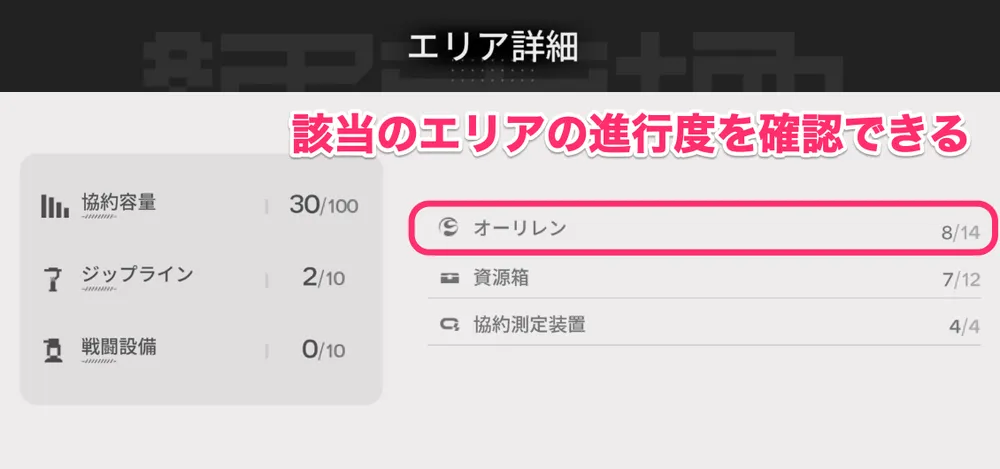Image resolution: width=1000 pixels, height=469 pixels.
Task: Click the 資源箱 chest icon
Action: pyautogui.click(x=450, y=278)
